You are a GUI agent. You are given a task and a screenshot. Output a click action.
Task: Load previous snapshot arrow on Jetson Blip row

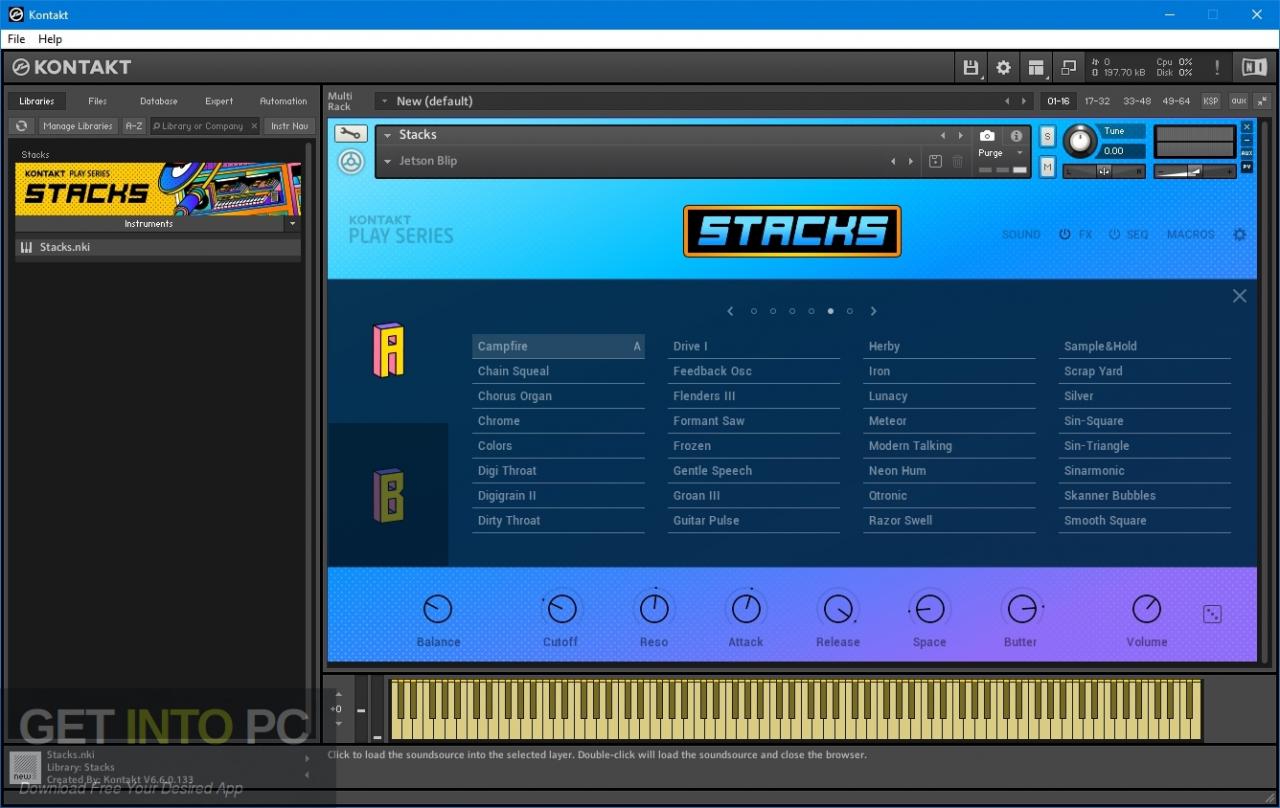[893, 161]
